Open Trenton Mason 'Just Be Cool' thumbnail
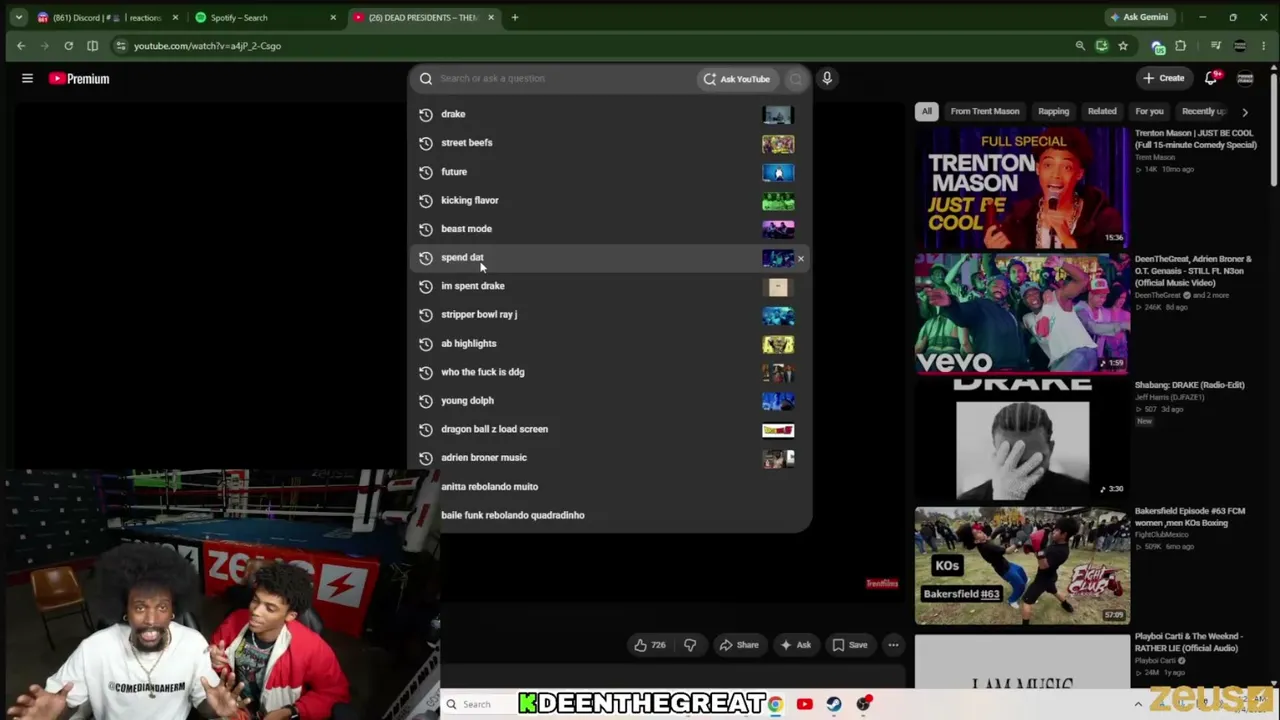The width and height of the screenshot is (1280, 720). [x=1022, y=187]
